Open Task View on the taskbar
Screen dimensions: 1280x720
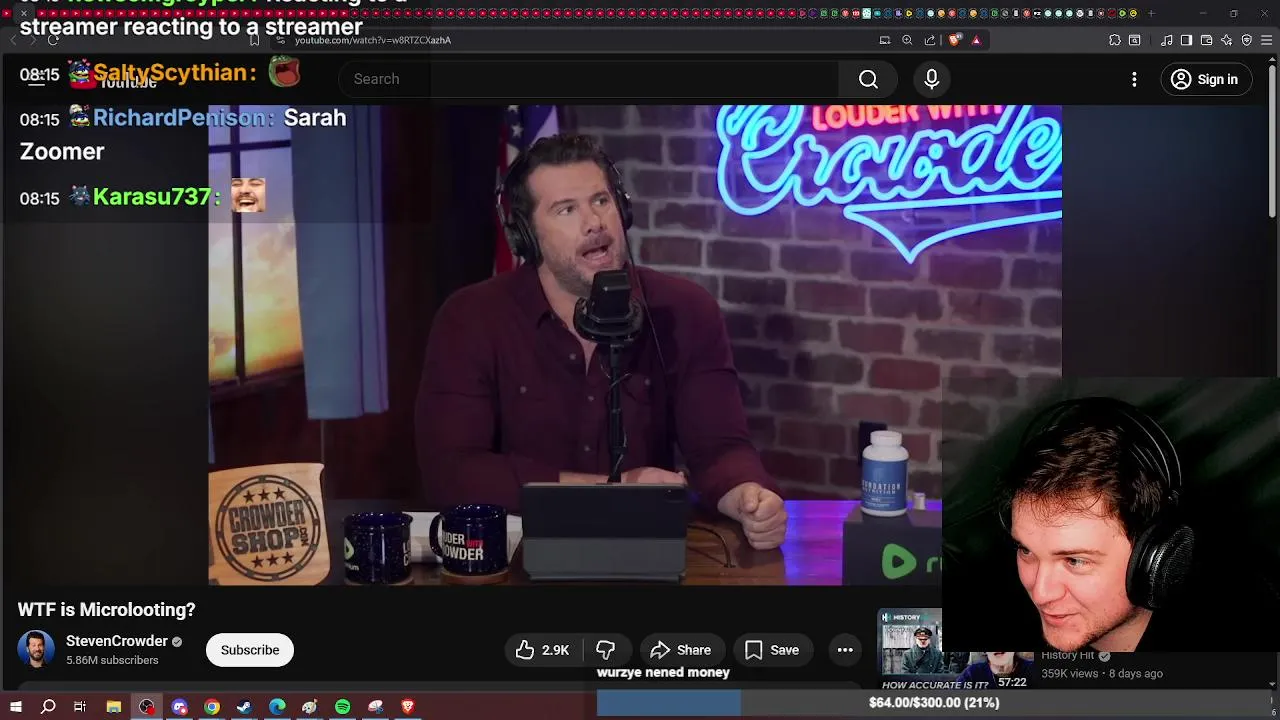80,706
